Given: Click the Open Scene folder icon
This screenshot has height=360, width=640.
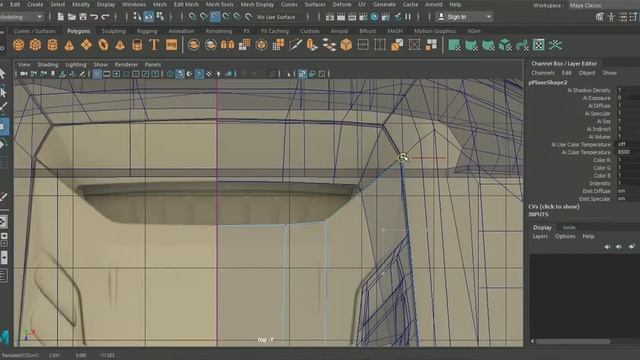Looking at the screenshot, I should [72, 17].
